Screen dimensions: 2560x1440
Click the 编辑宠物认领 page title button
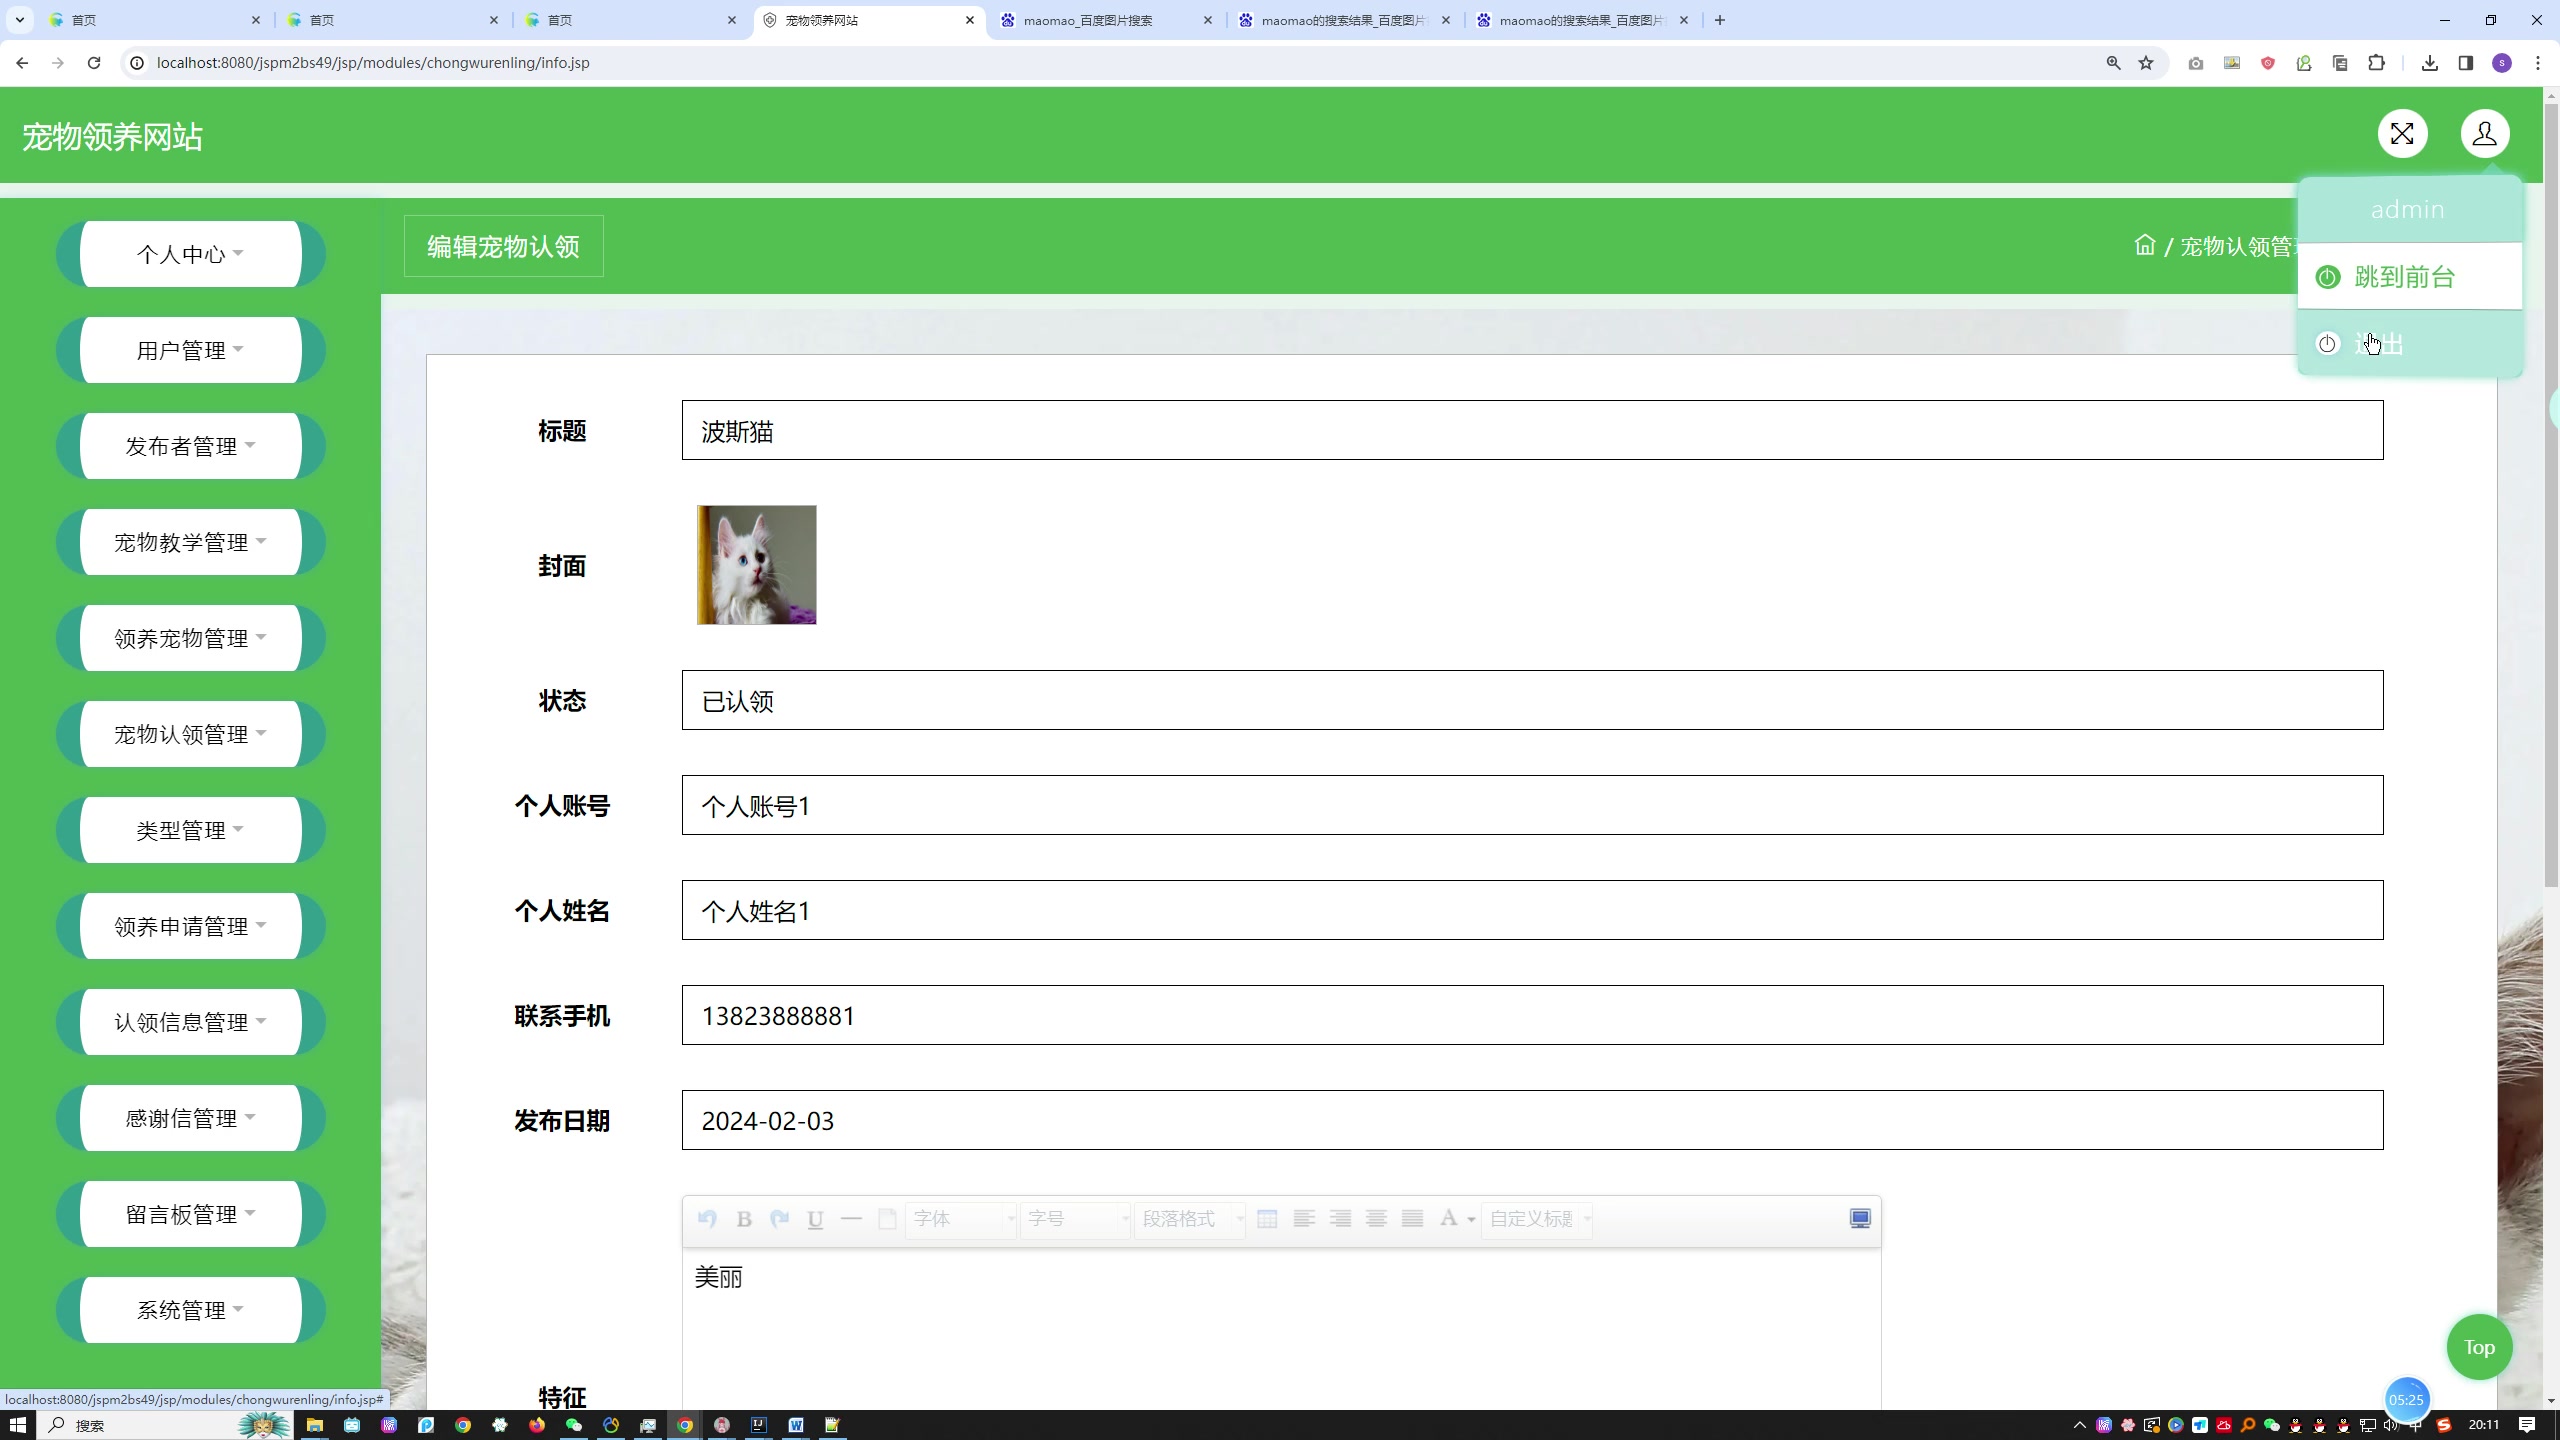[503, 246]
